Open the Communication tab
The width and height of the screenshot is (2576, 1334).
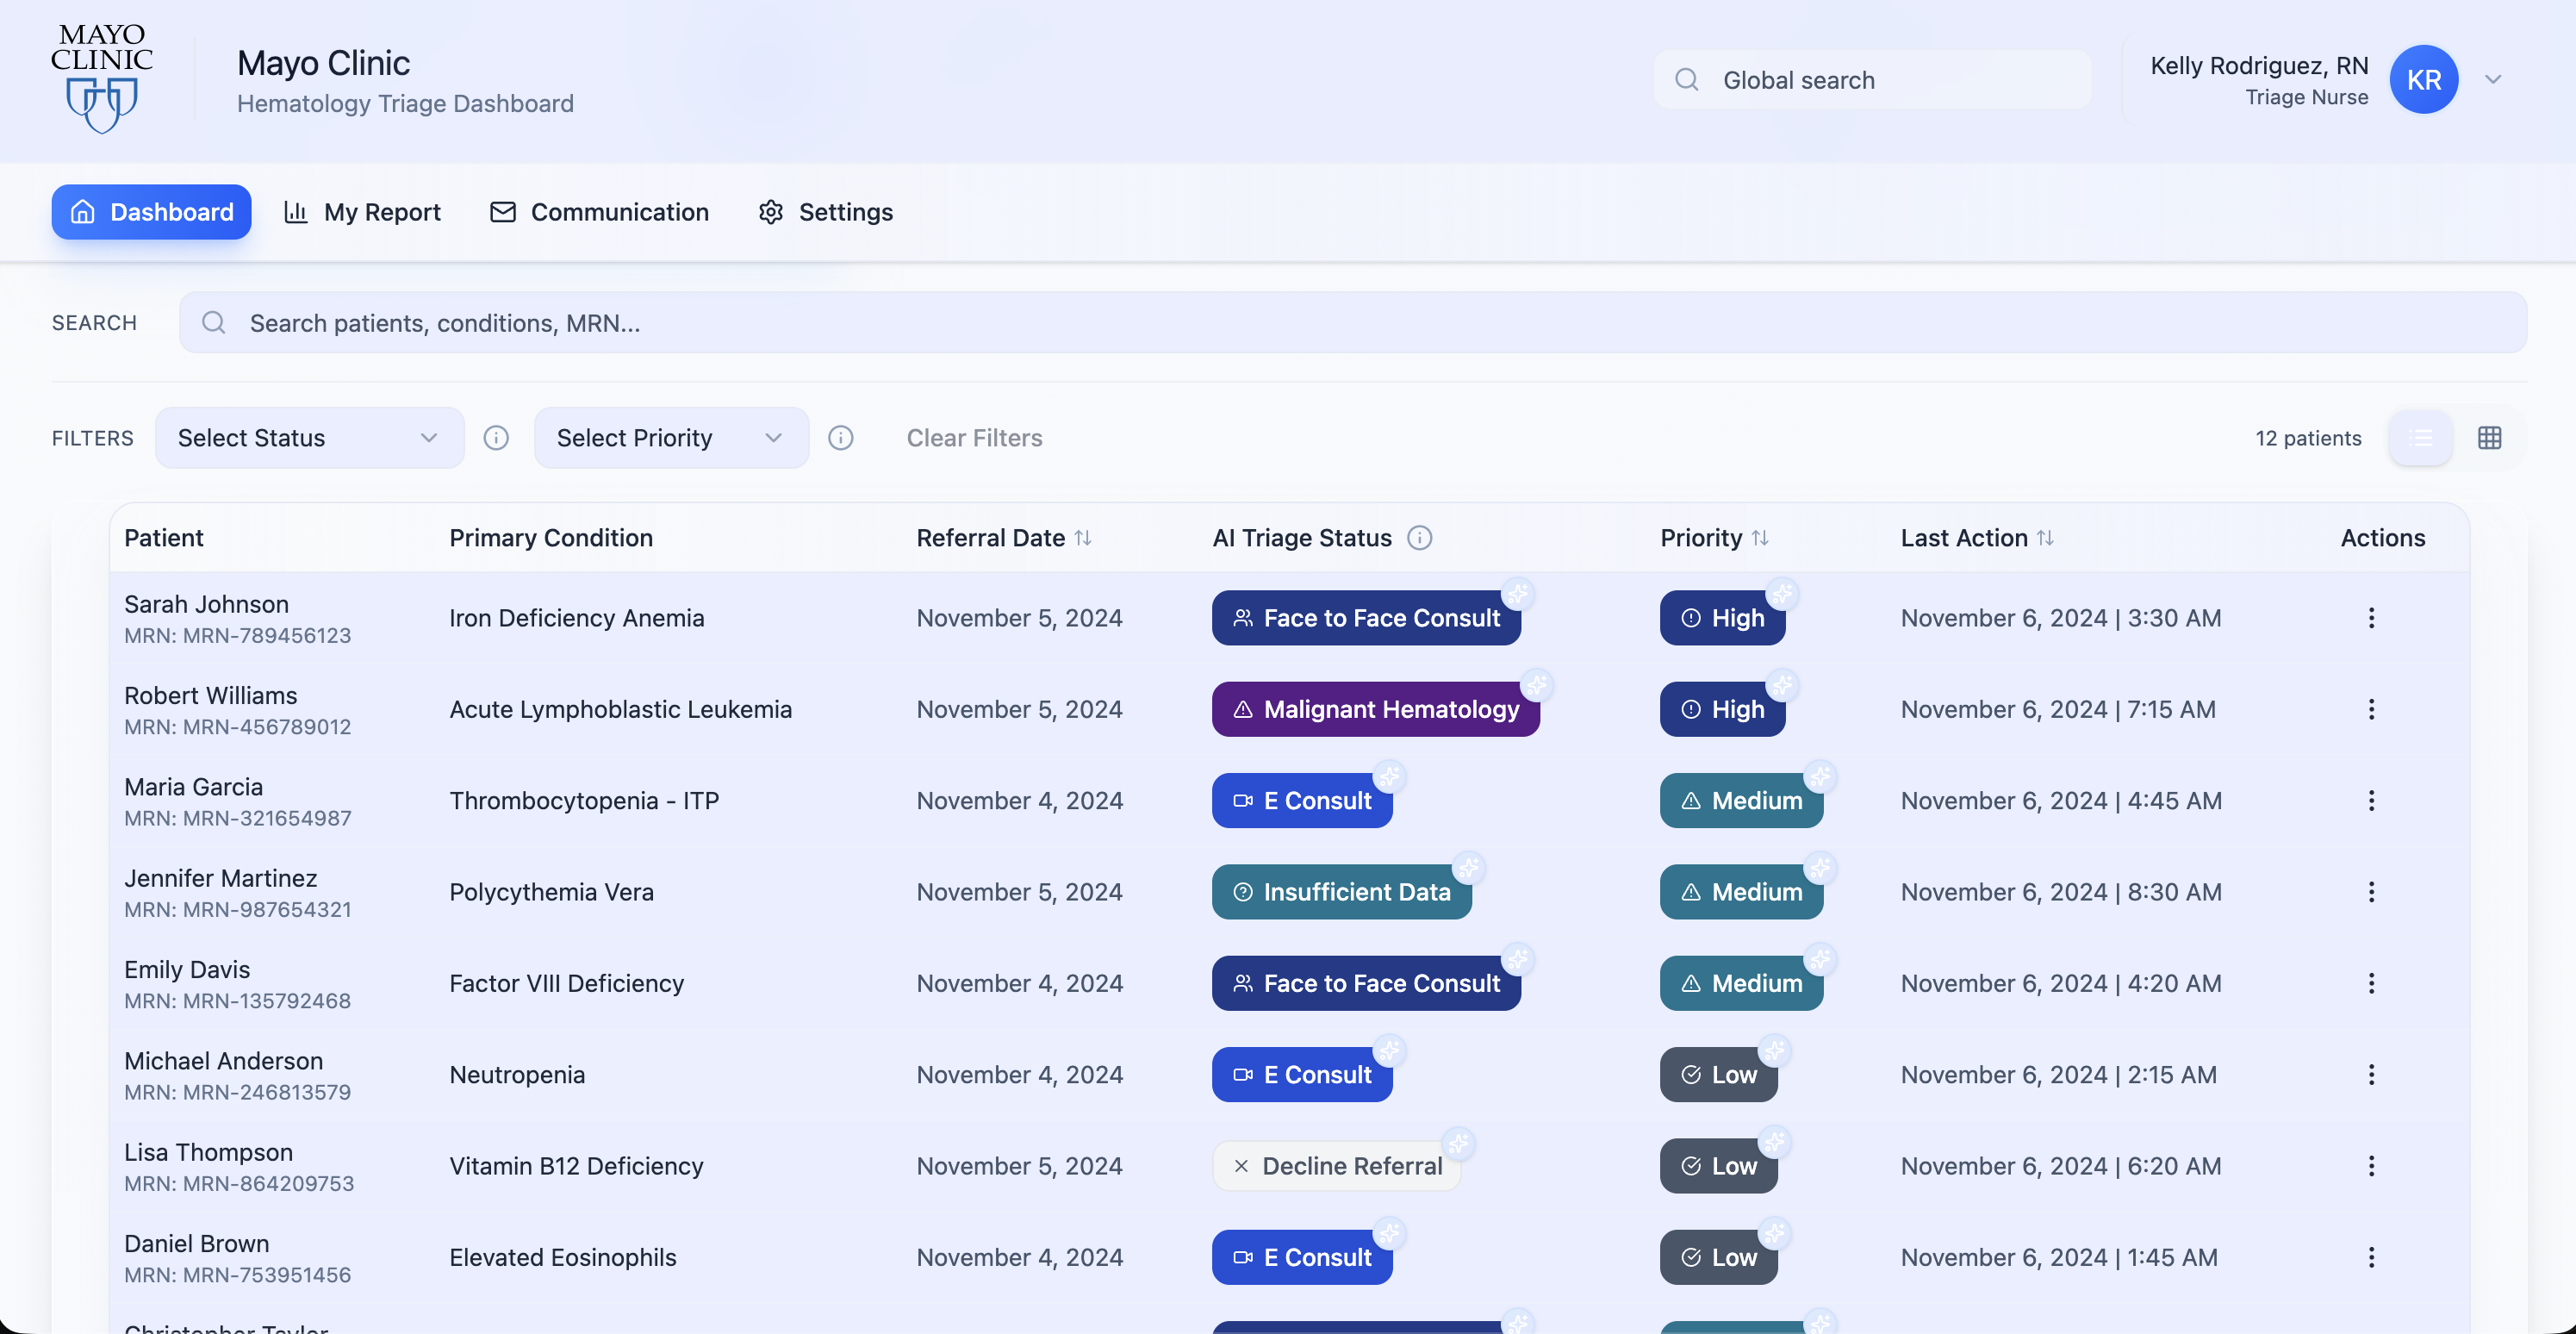click(x=599, y=212)
